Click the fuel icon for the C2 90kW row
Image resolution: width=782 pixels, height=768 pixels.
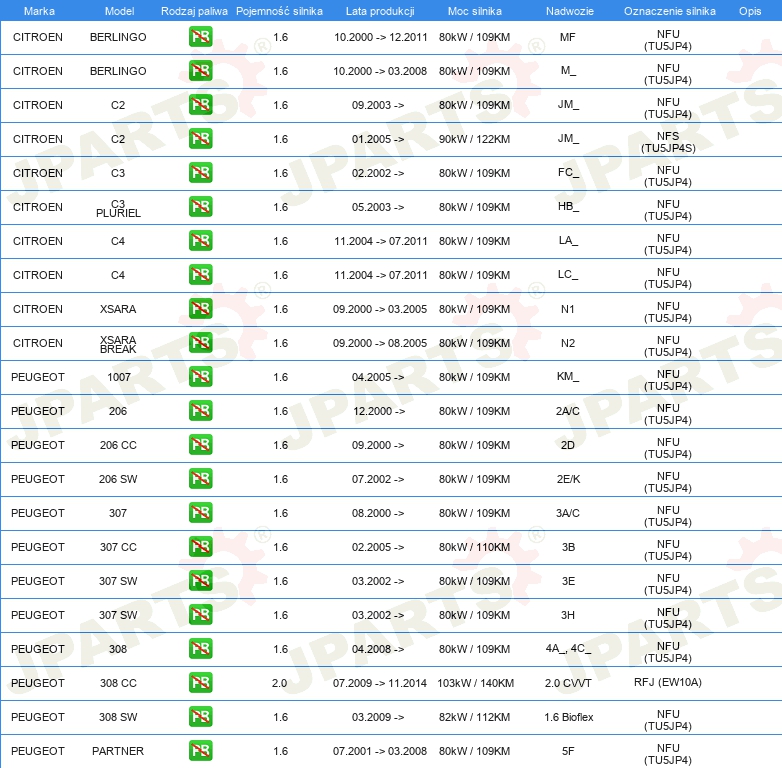pyautogui.click(x=200, y=139)
